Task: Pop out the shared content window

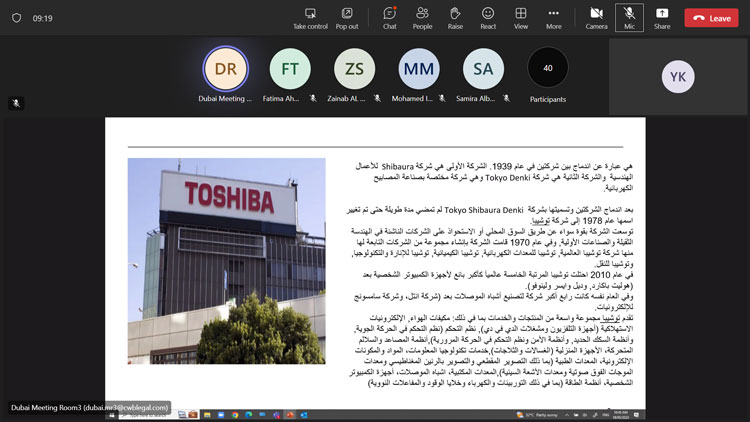Action: pos(347,13)
